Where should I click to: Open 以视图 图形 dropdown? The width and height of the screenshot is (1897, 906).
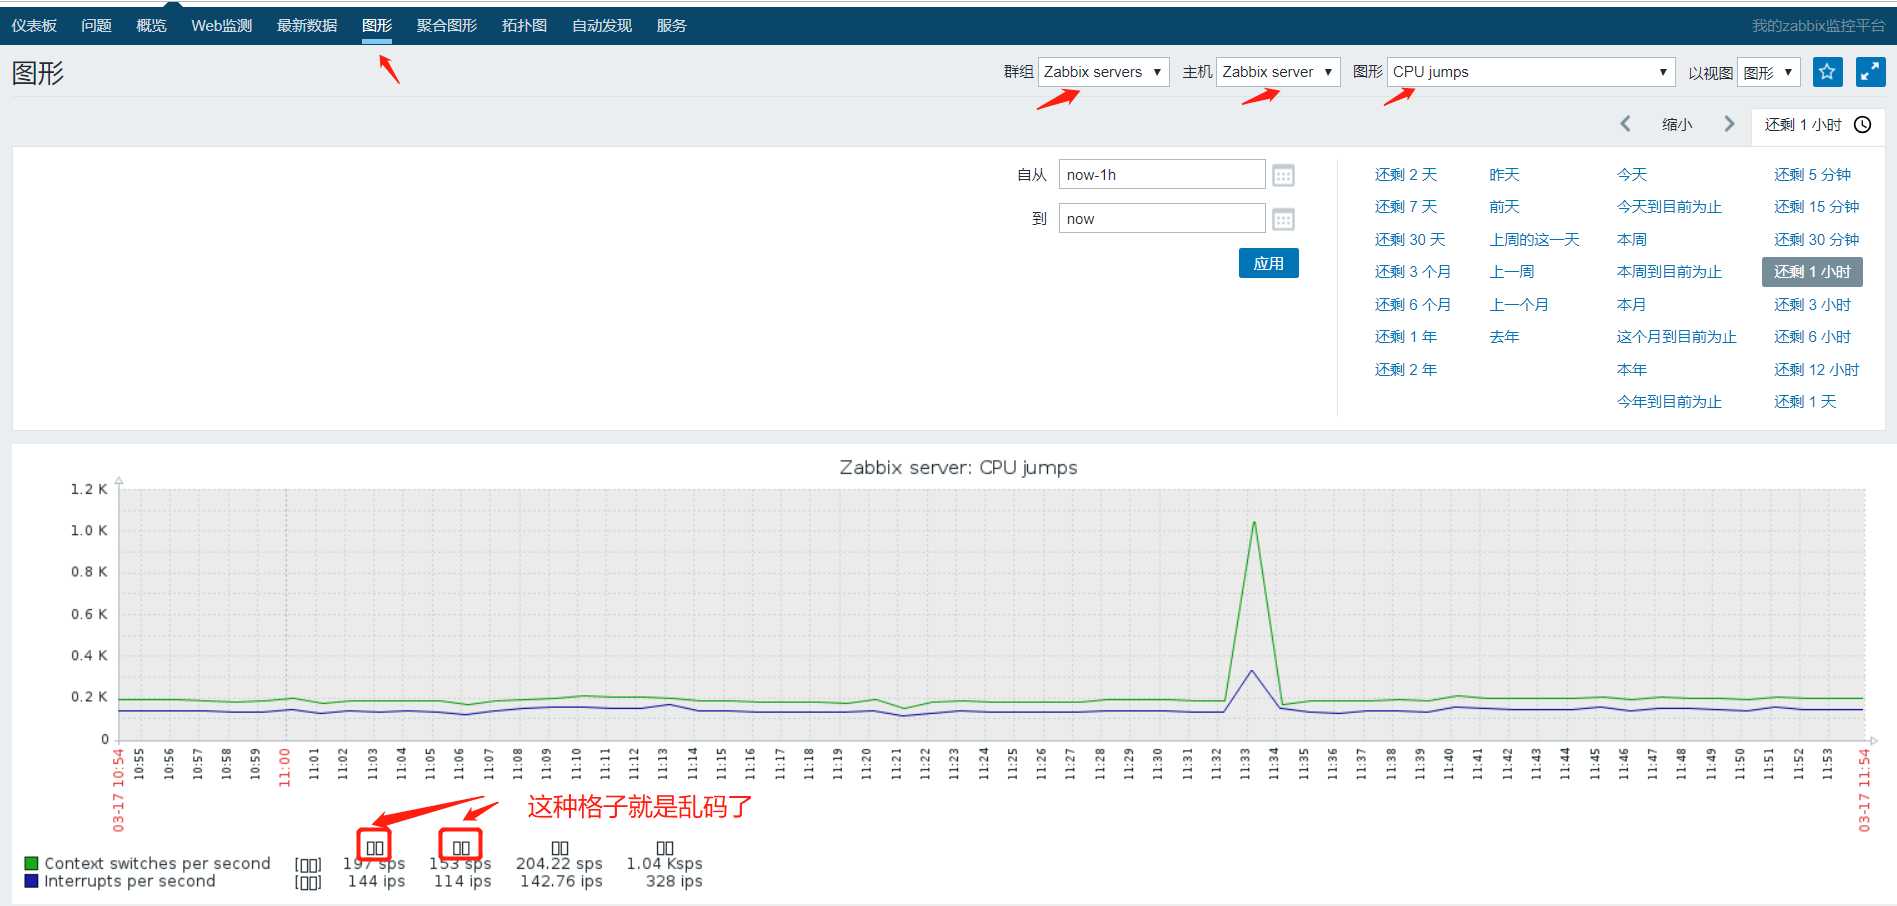click(x=1769, y=72)
